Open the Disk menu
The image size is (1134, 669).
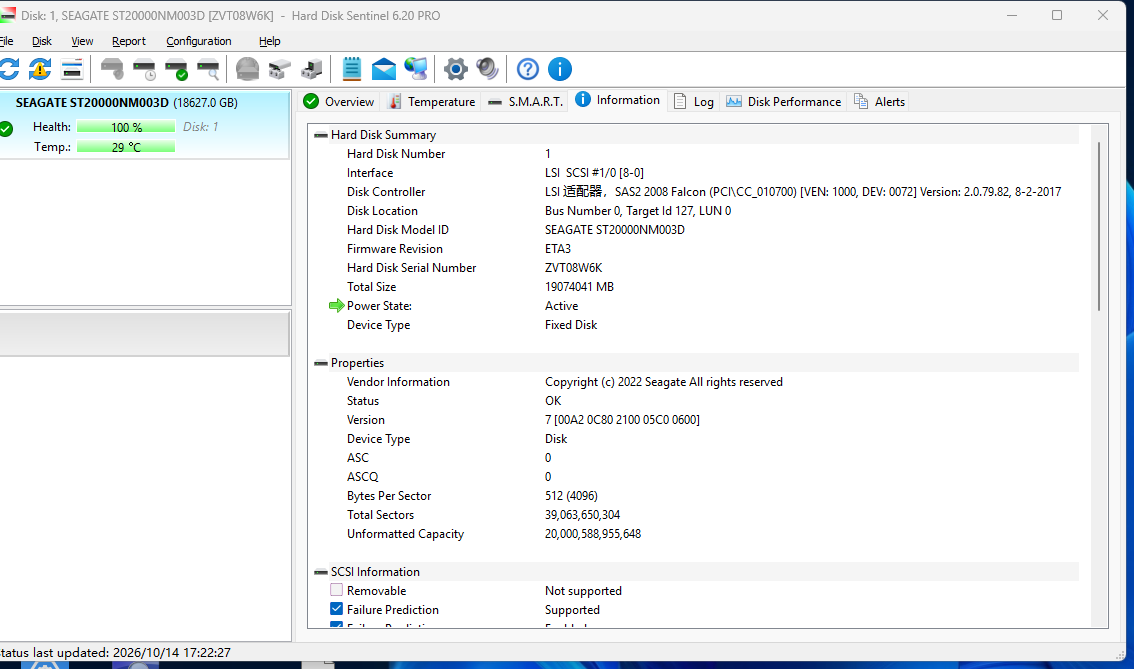point(41,41)
